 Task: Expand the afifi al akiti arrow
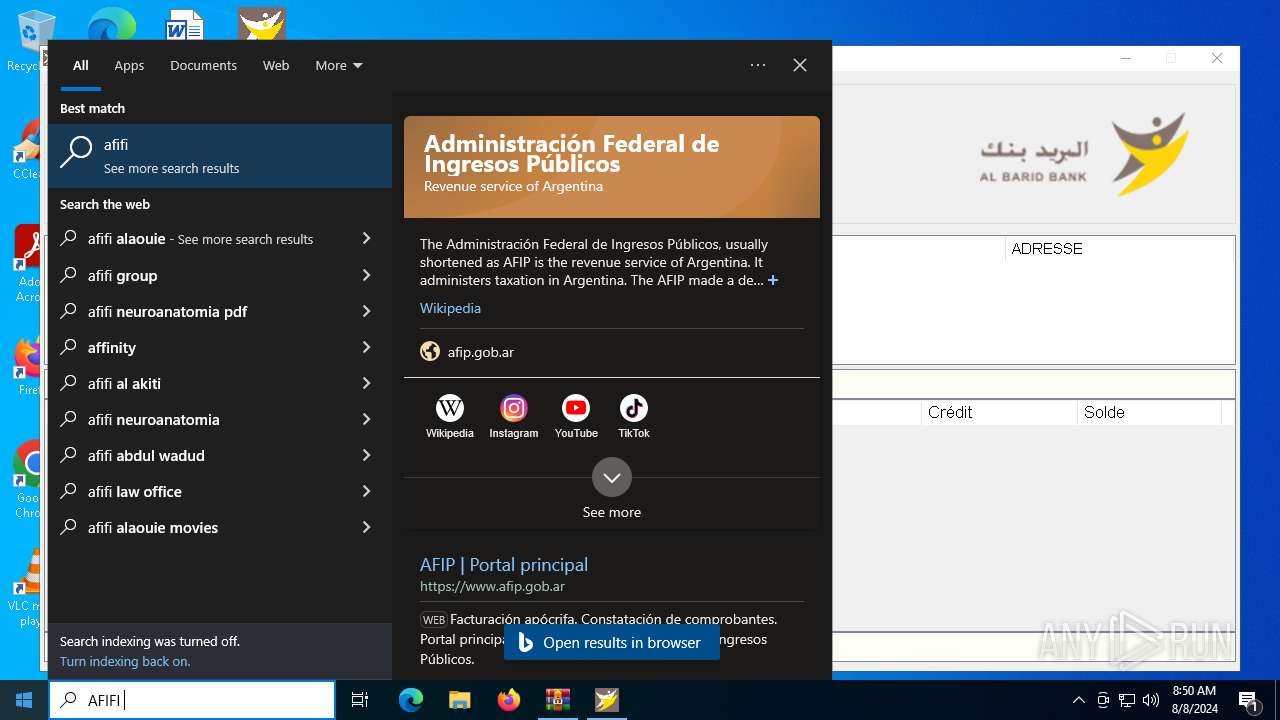point(366,383)
